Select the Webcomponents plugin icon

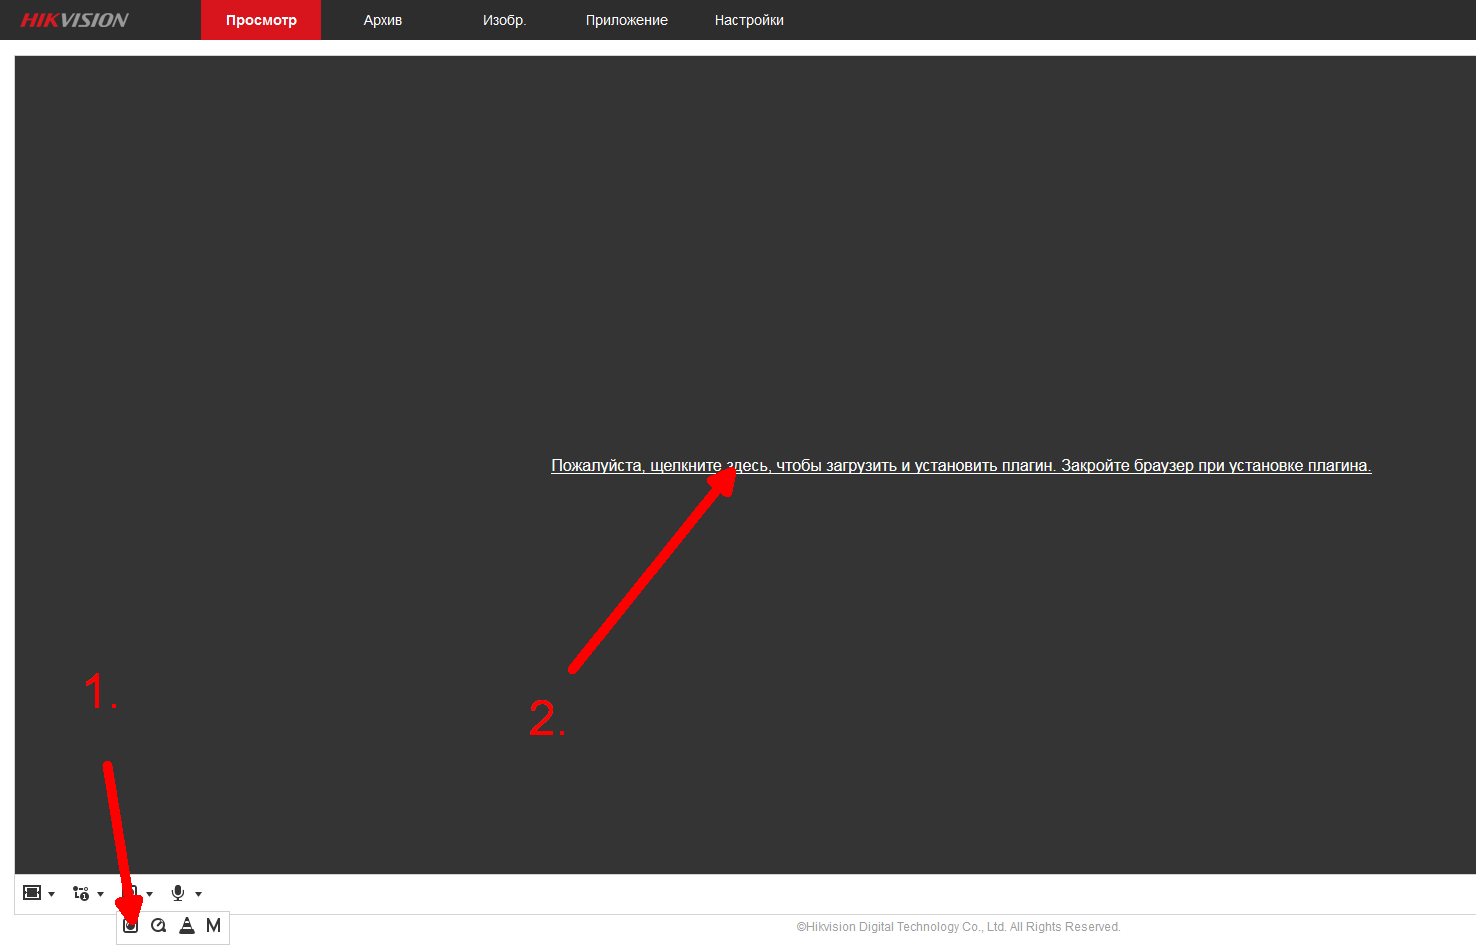130,926
